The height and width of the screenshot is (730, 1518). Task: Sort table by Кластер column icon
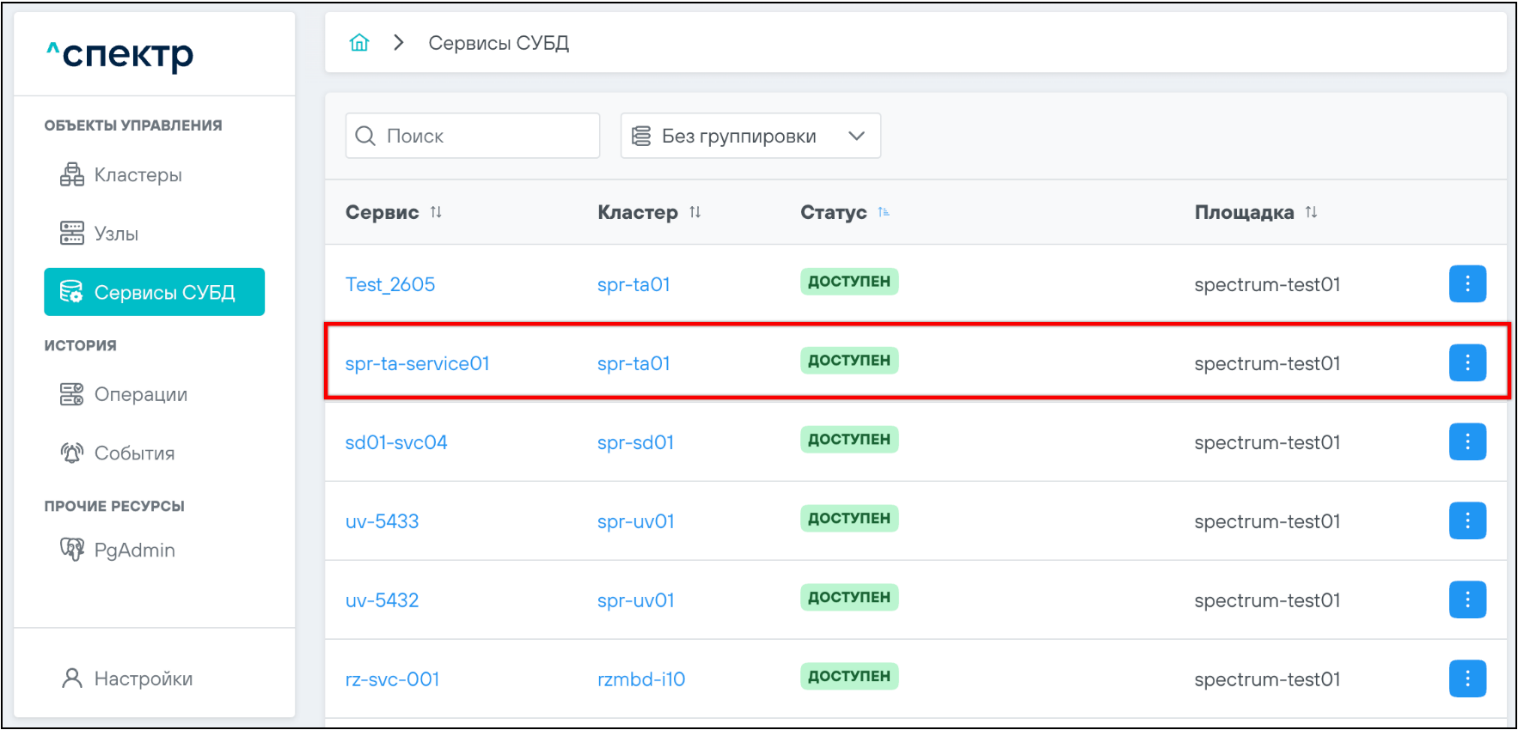tap(695, 213)
